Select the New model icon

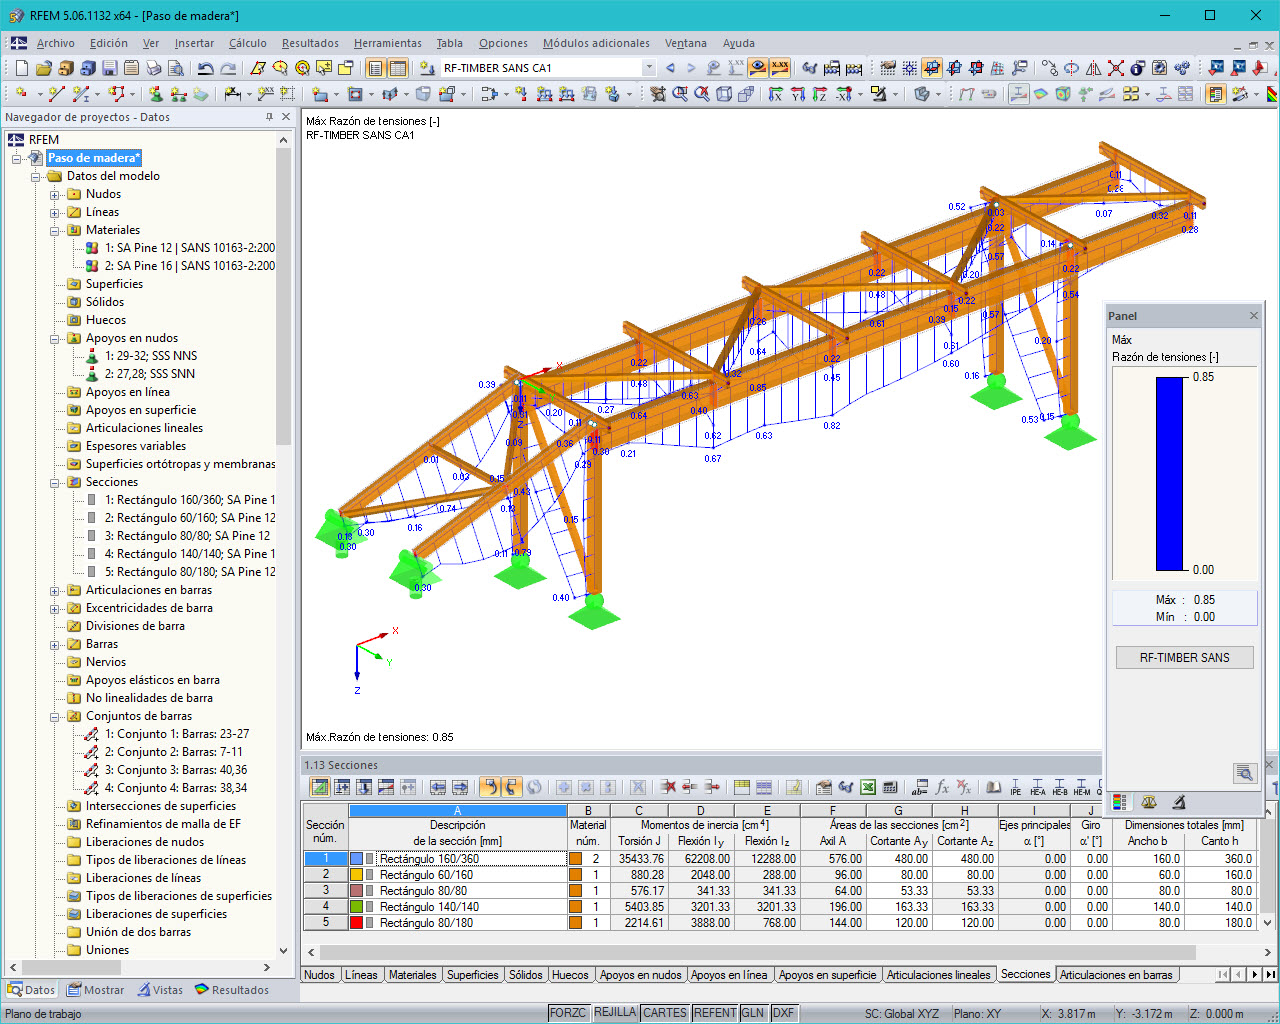click(21, 68)
